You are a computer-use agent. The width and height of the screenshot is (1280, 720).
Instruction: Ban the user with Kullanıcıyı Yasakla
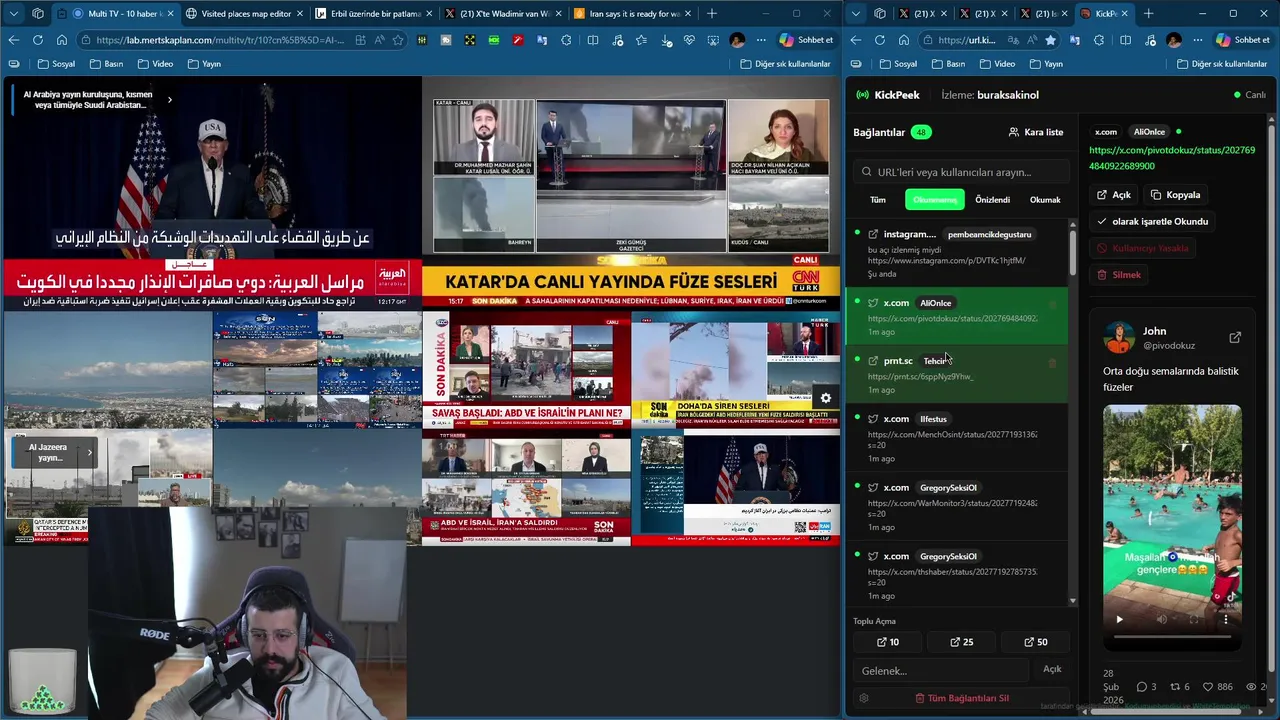(1142, 248)
